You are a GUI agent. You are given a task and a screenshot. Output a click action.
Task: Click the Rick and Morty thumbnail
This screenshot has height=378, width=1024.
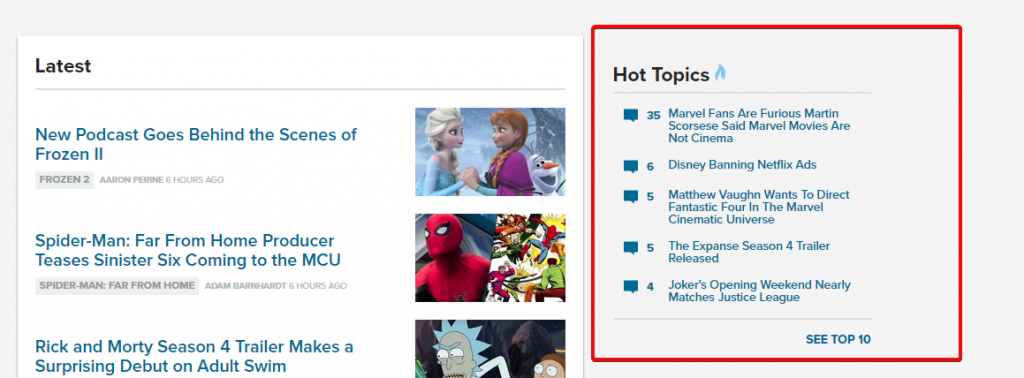[x=490, y=349]
